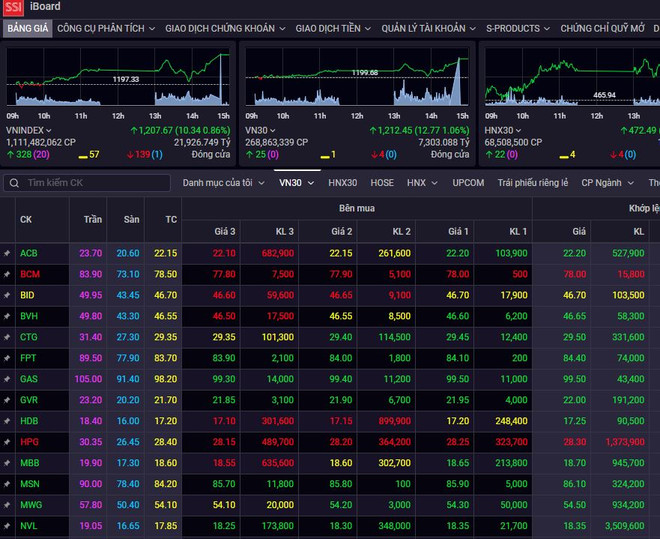This screenshot has height=539, width=660.
Task: Select the HNX30 watchlist tab
Action: tap(343, 183)
